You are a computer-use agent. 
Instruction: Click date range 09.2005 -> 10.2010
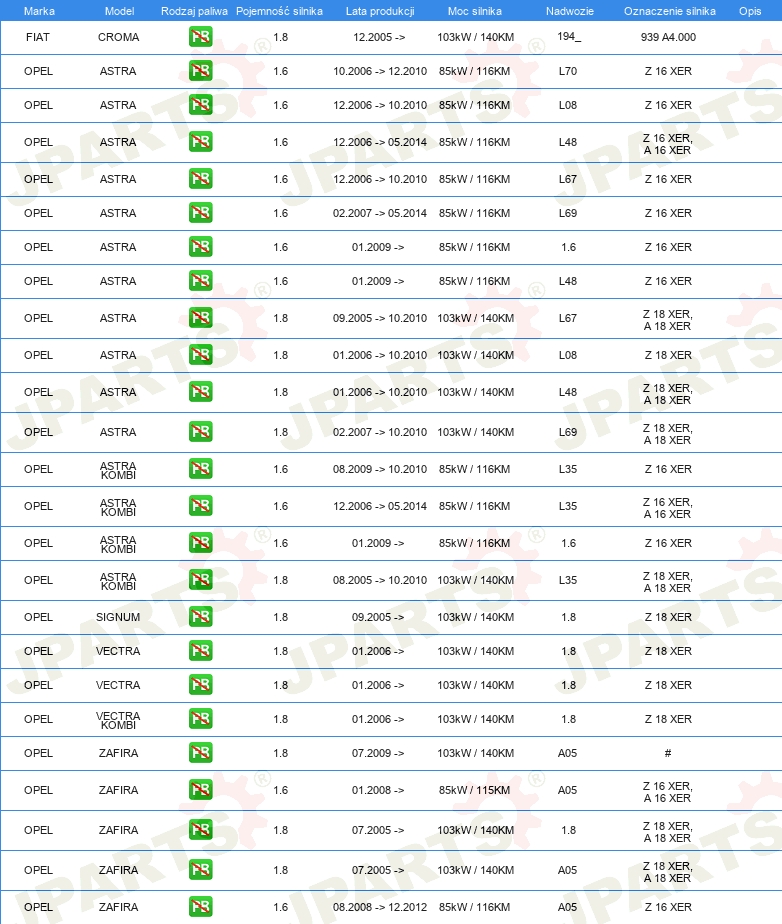point(380,318)
